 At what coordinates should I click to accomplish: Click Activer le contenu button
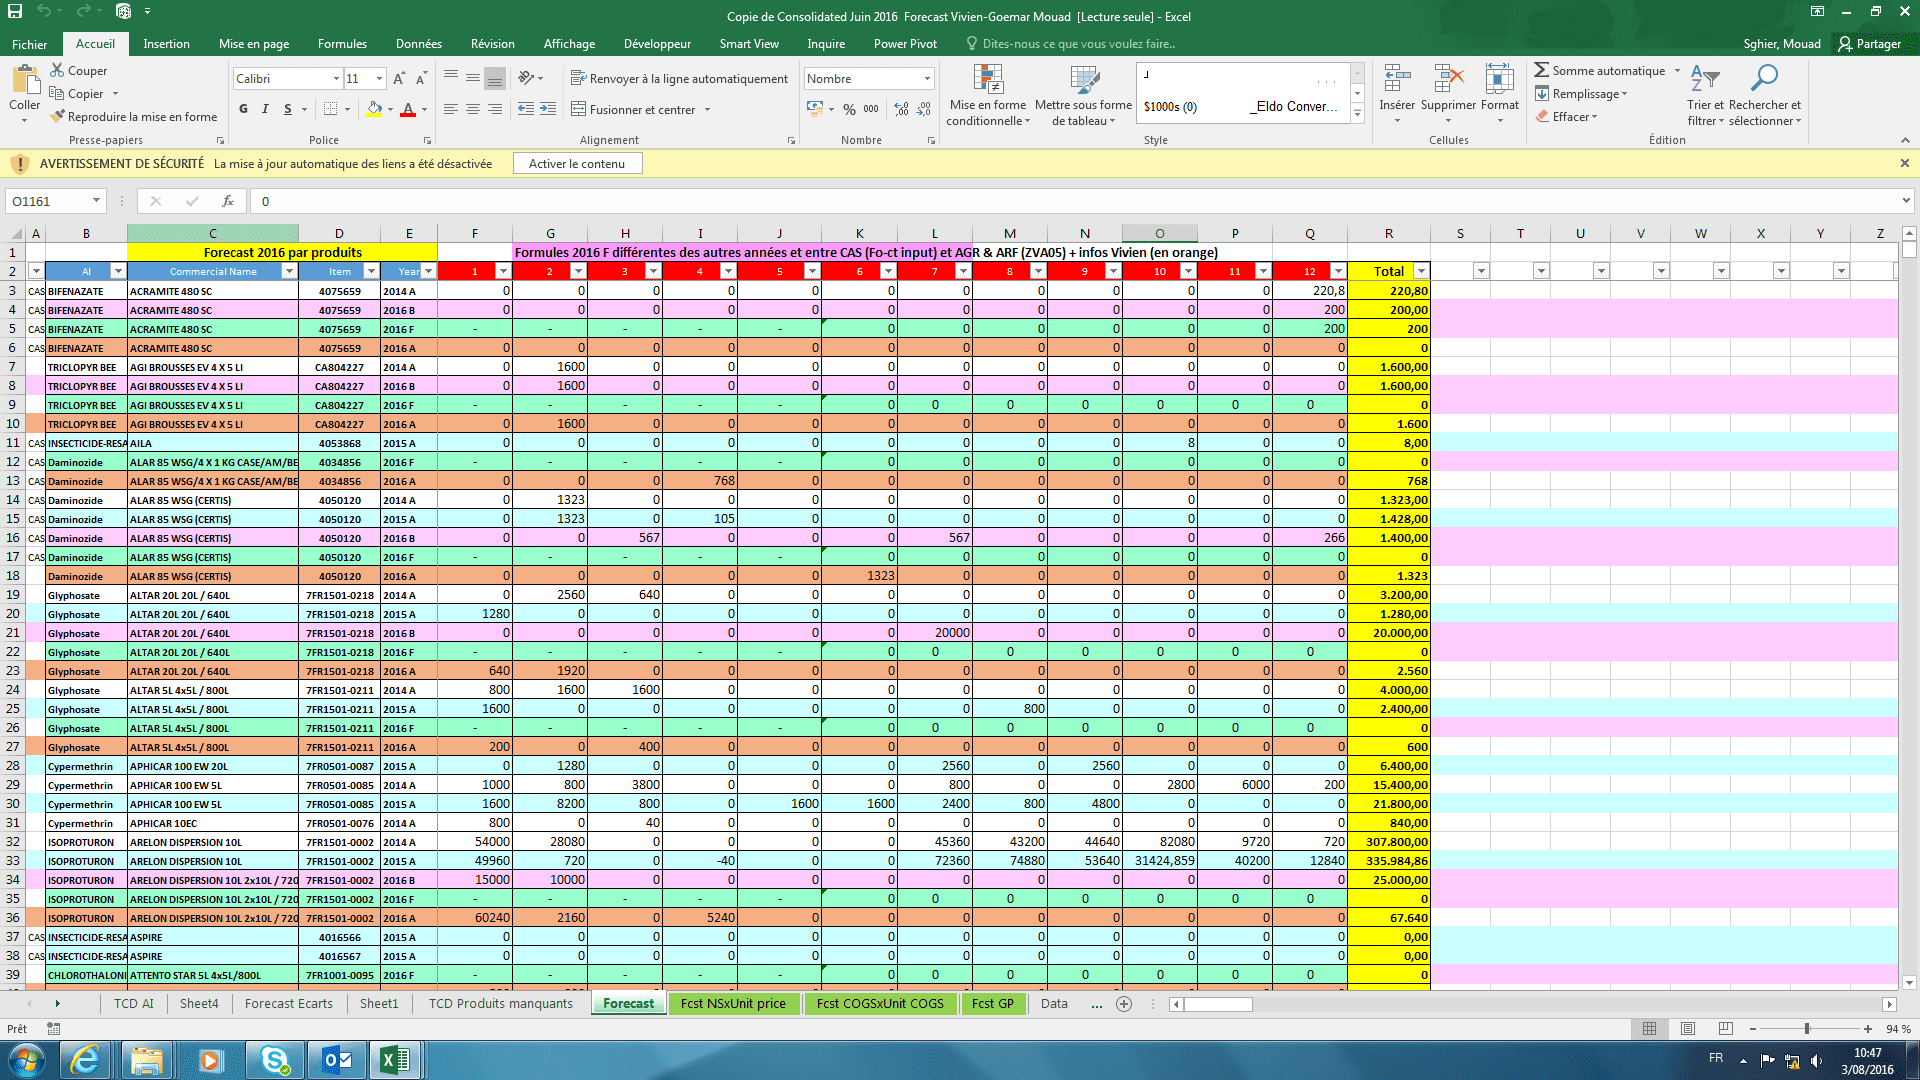[577, 163]
